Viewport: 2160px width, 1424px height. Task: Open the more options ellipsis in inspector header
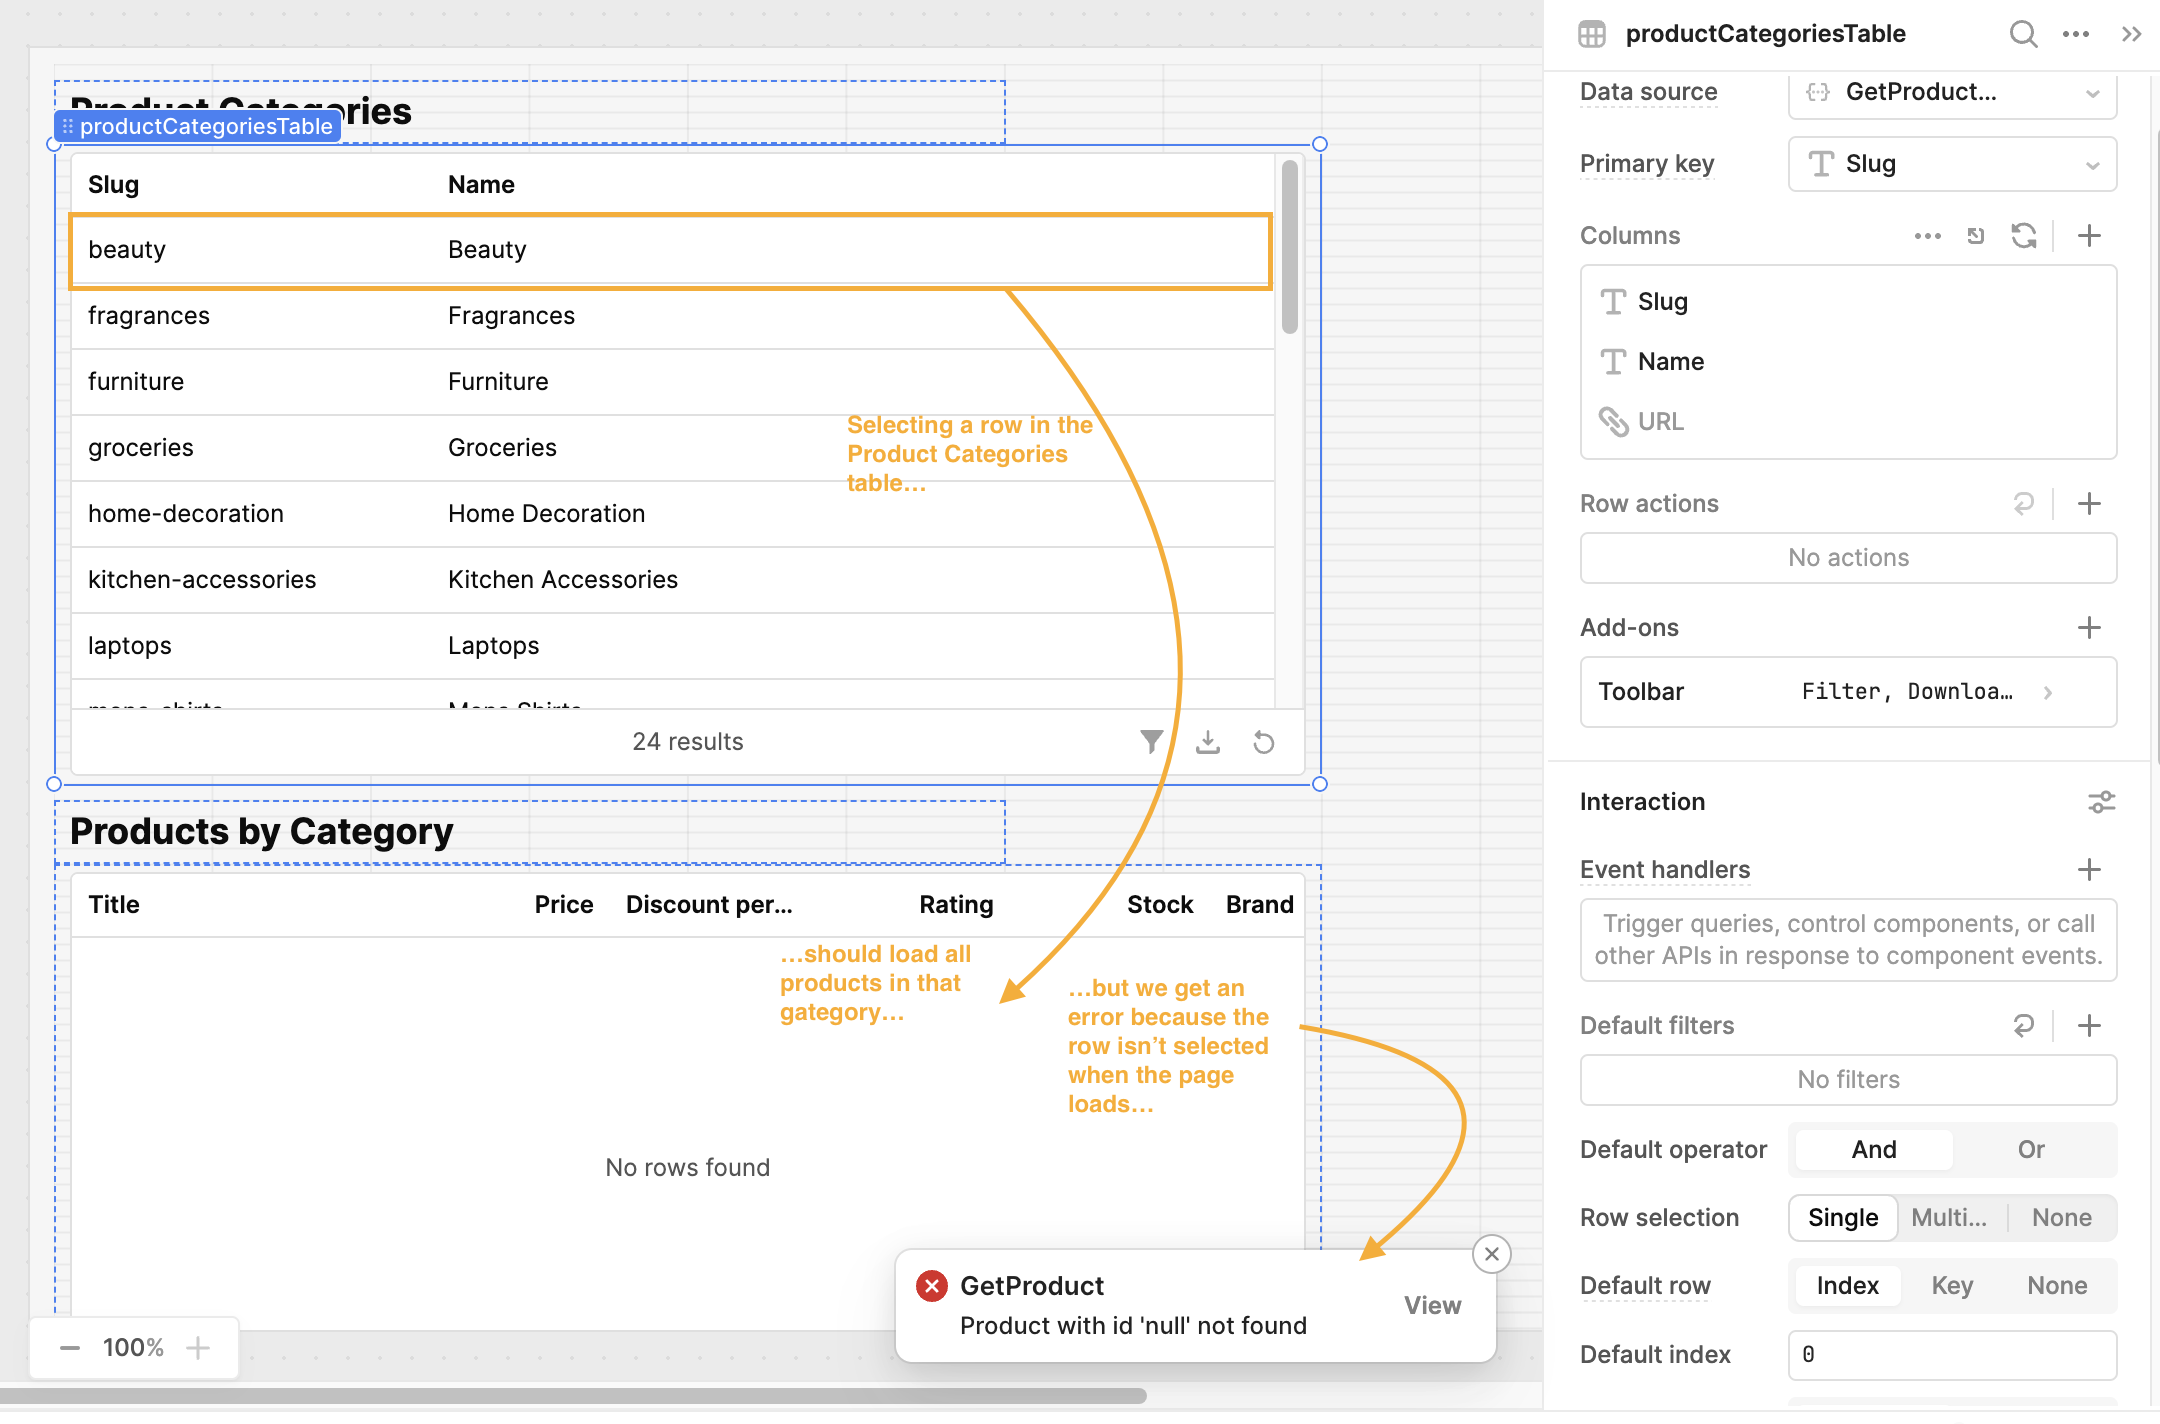(2076, 34)
